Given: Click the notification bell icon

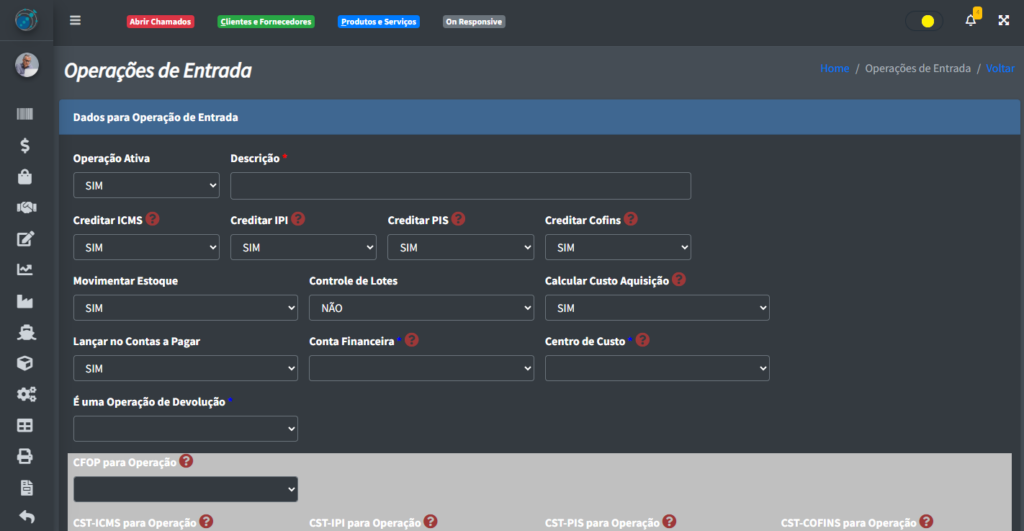Looking at the screenshot, I should [x=970, y=21].
